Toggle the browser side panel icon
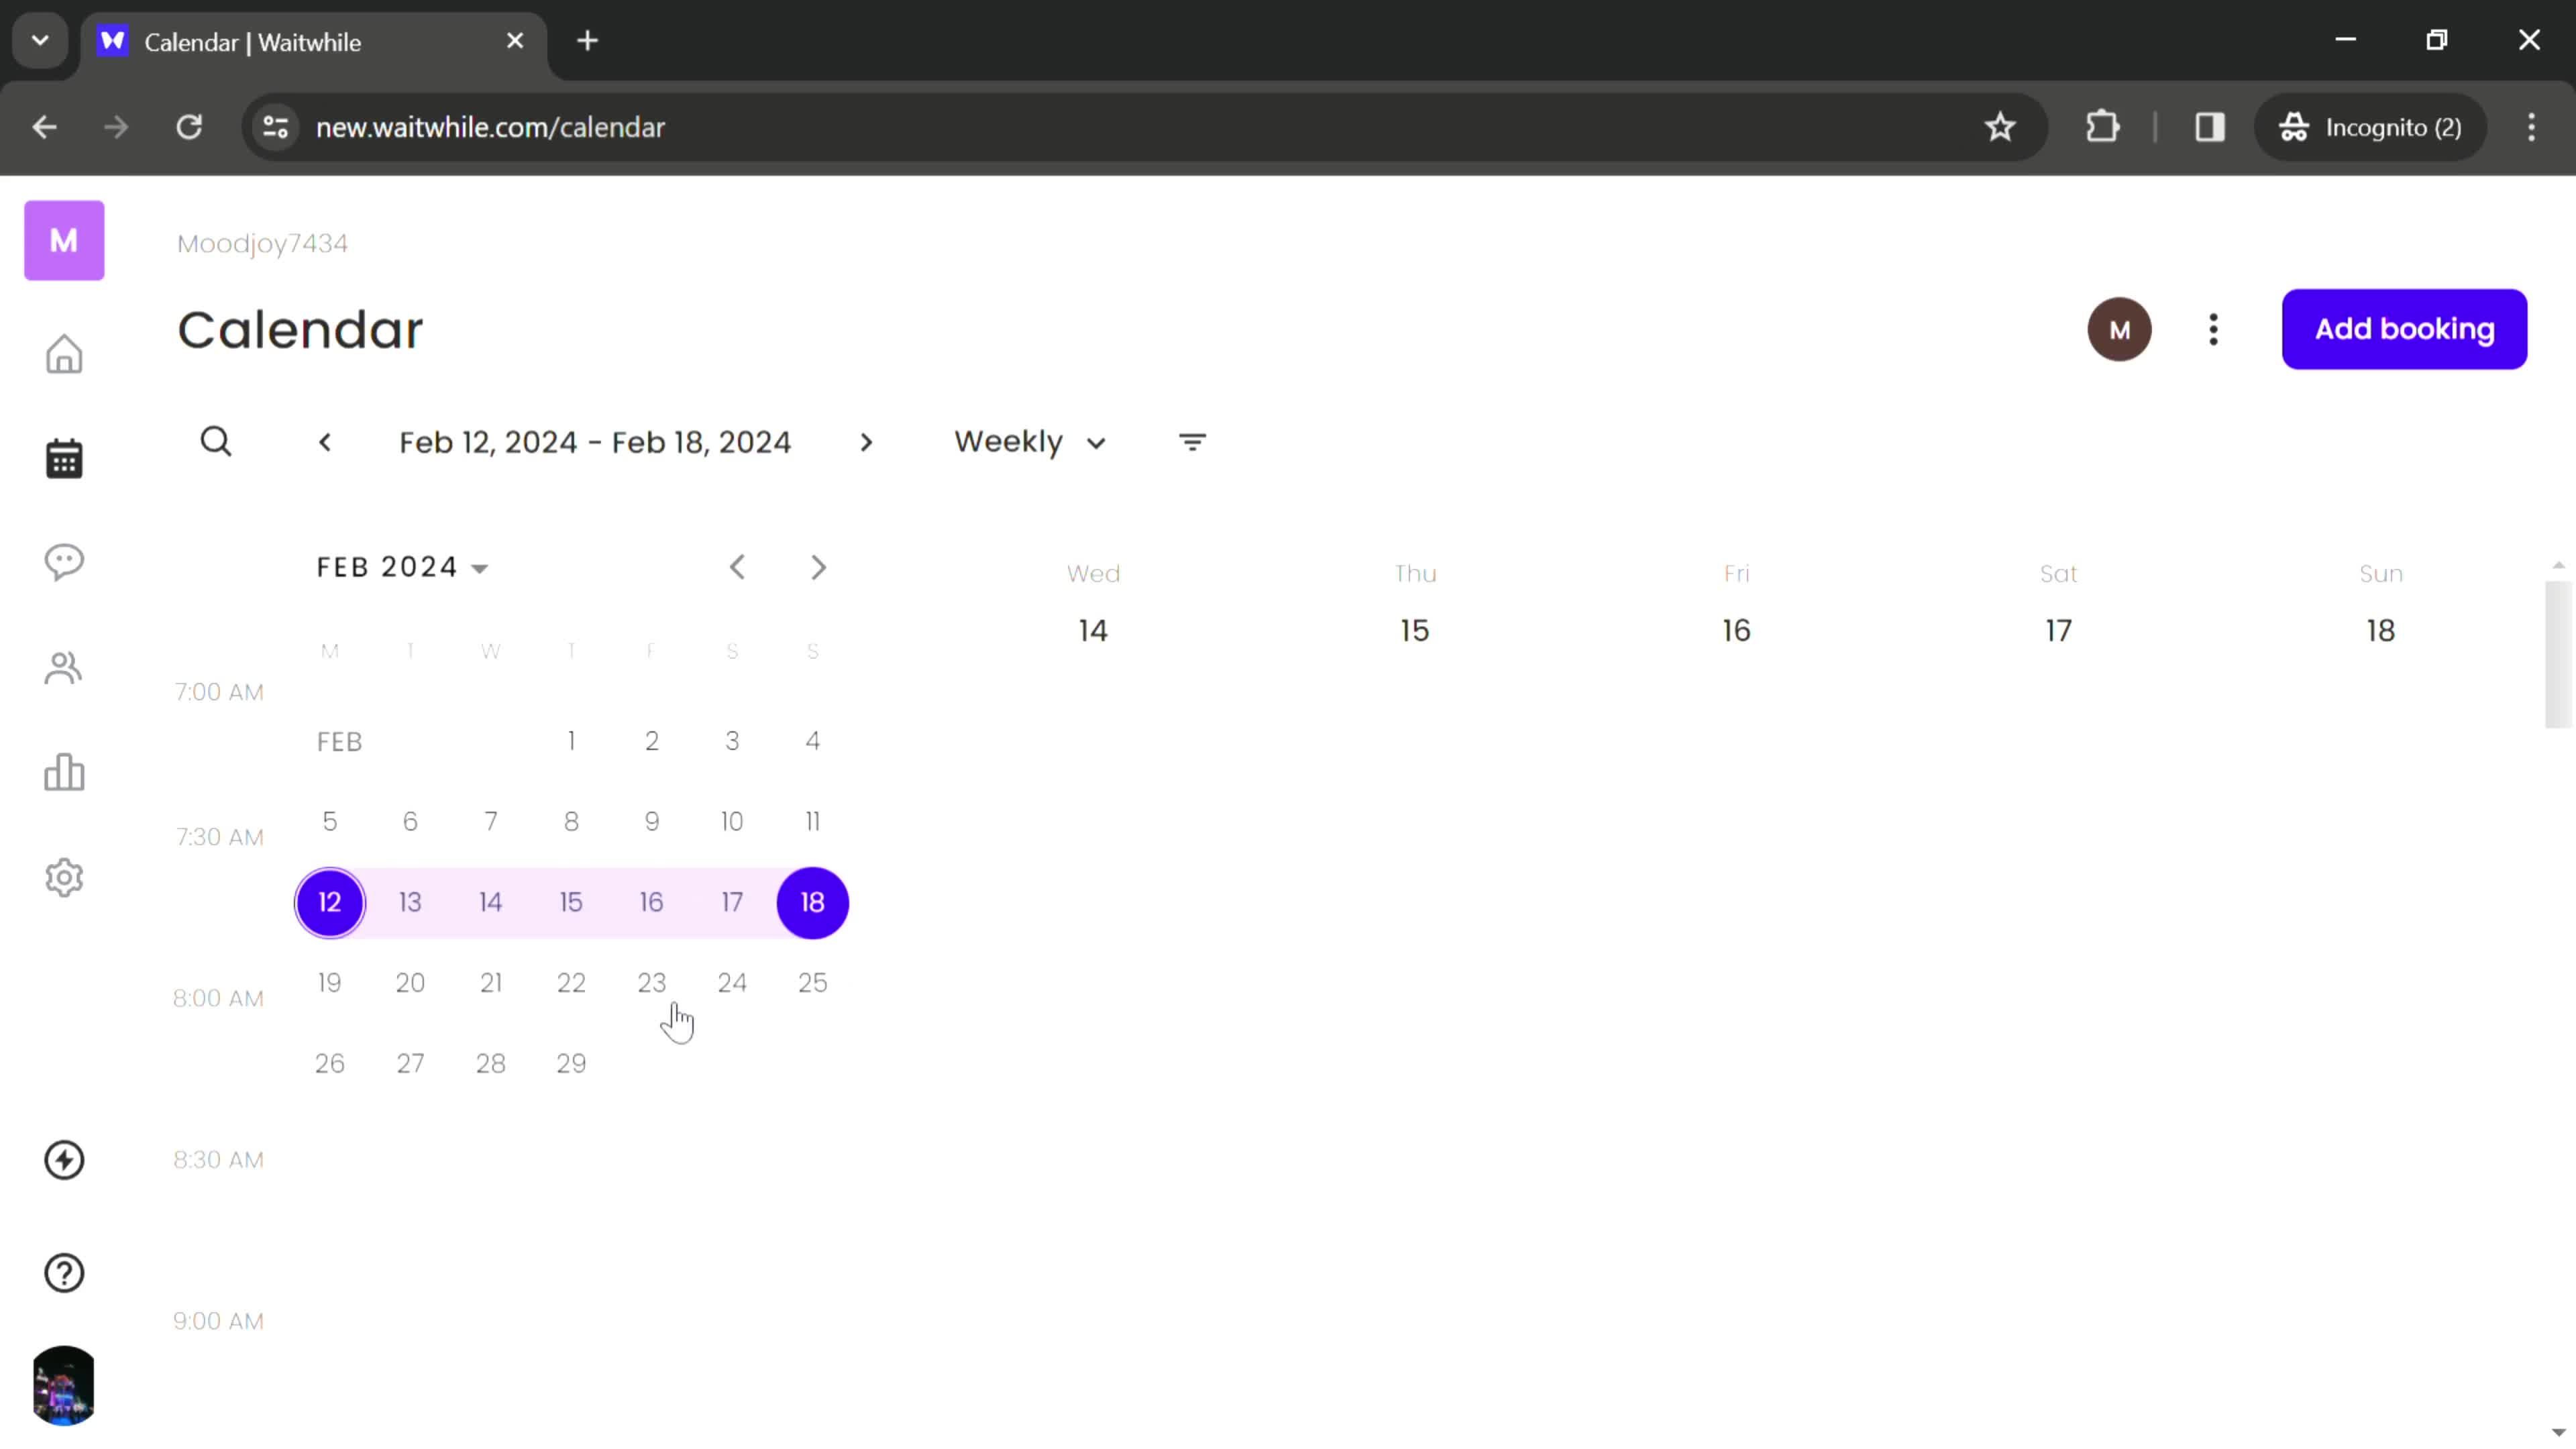 point(2210,127)
